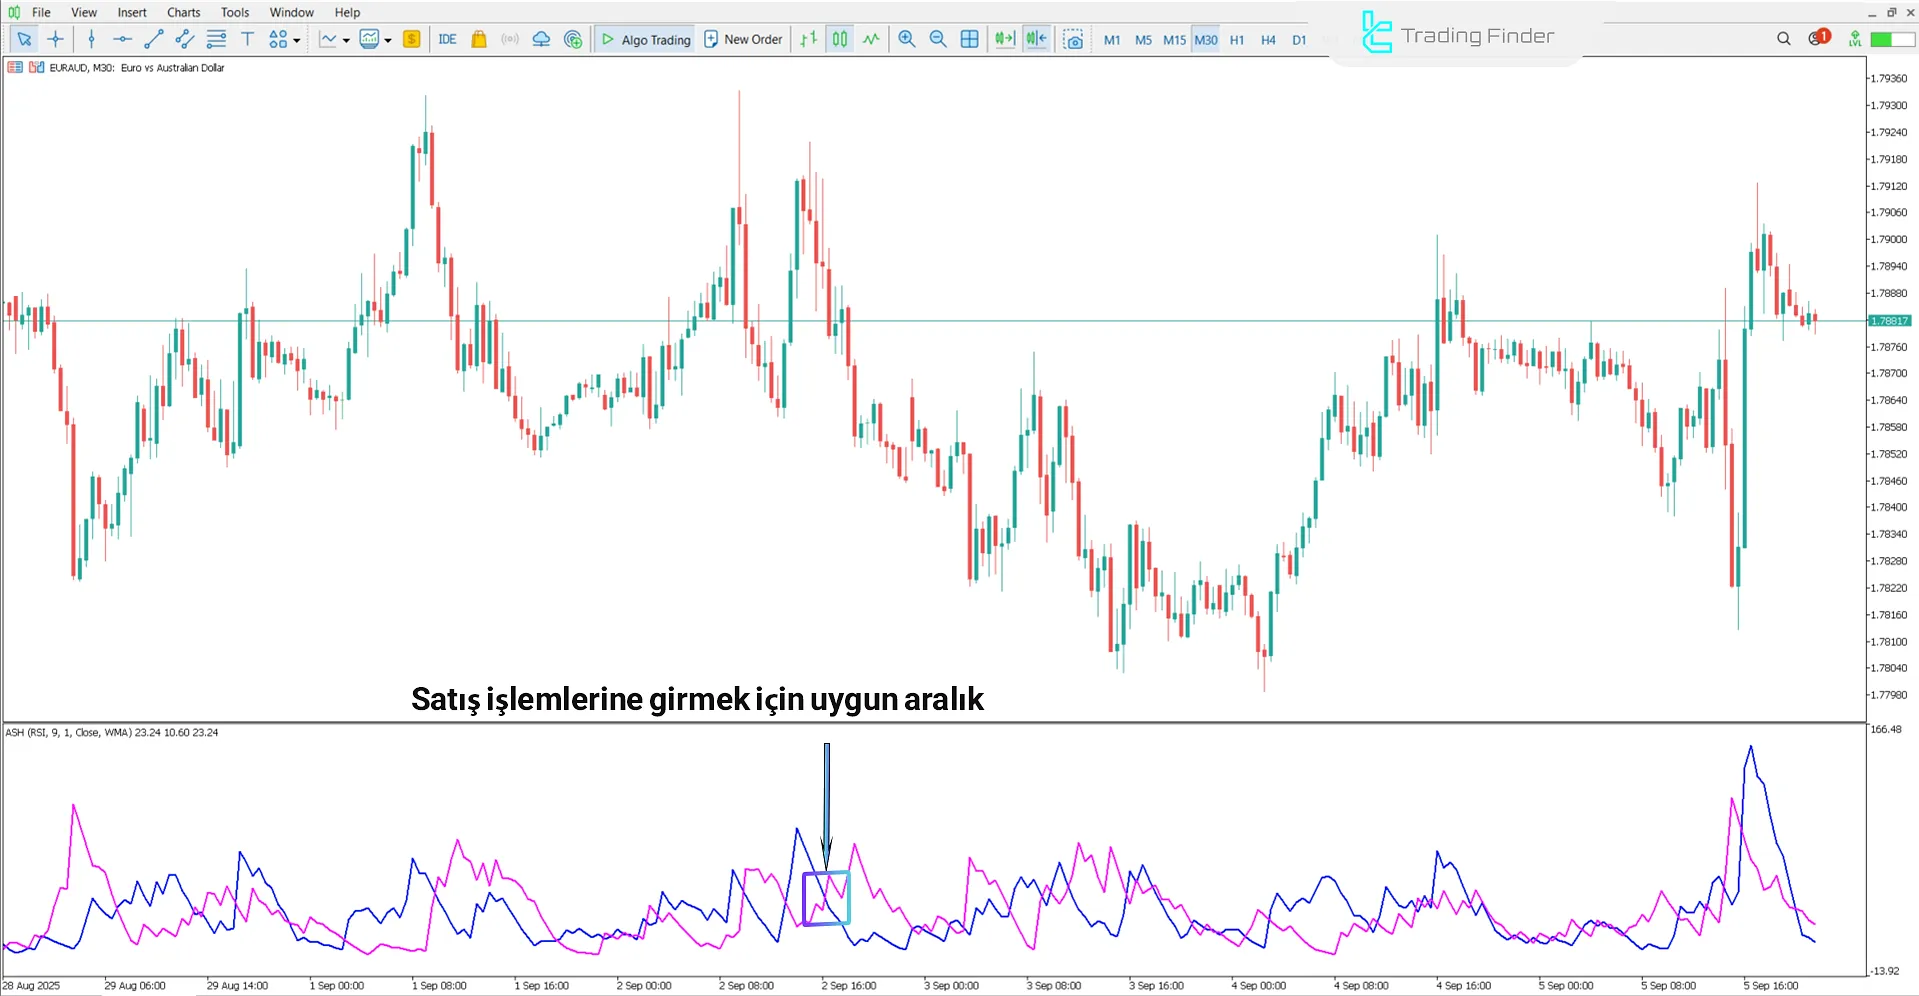Open the MetaEditor IDE
Viewport: 1919px width, 996px height.
tap(447, 39)
